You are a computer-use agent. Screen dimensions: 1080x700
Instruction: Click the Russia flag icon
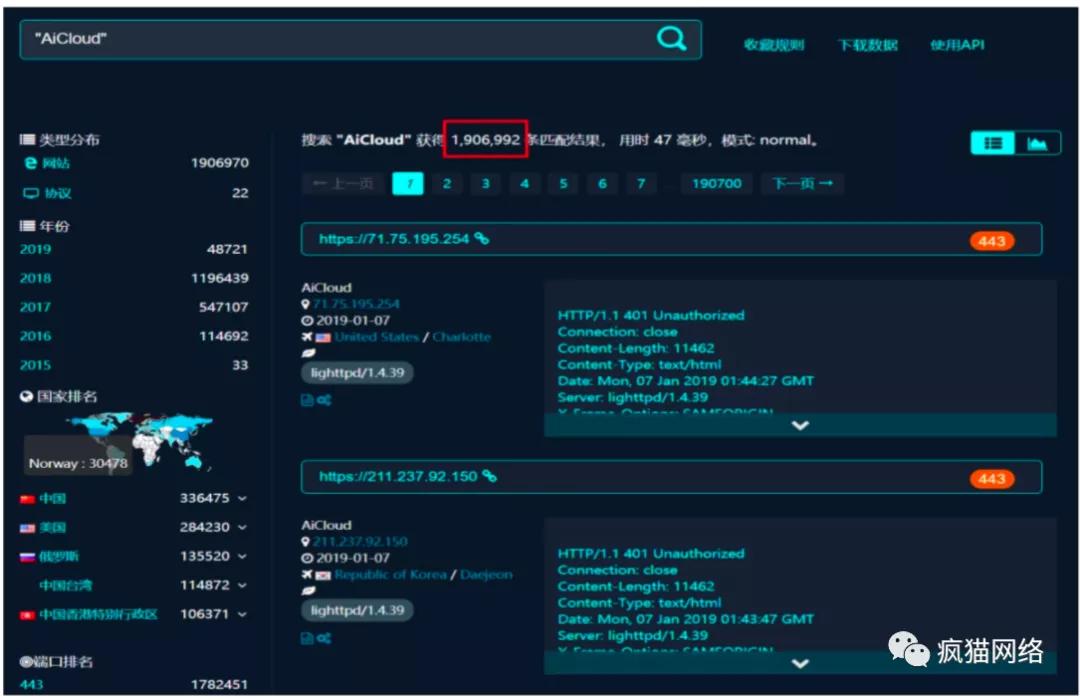(x=28, y=557)
